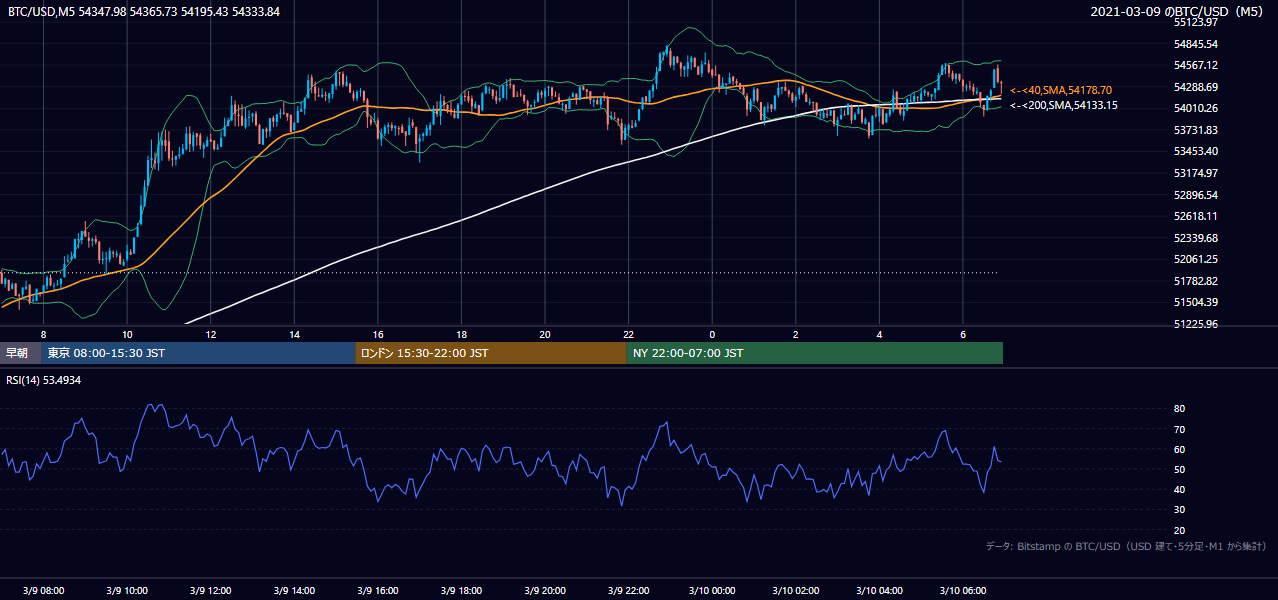1278x600 pixels.
Task: Click RSI scale level 20
Action: click(x=1179, y=530)
